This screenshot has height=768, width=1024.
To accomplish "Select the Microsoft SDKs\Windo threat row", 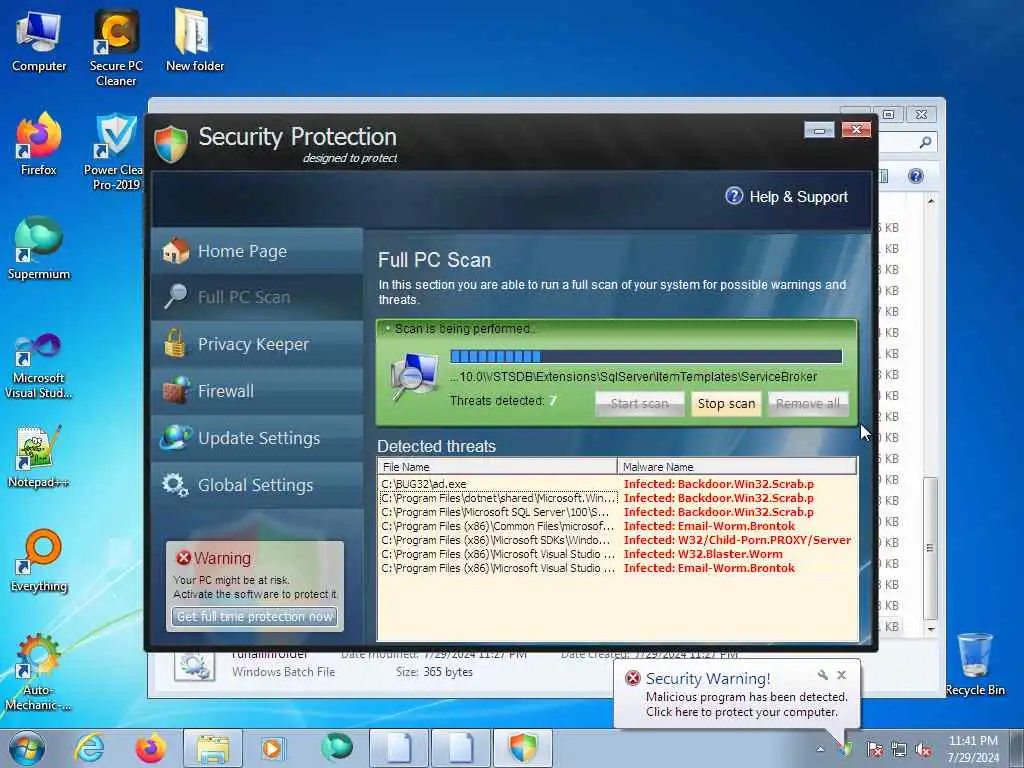I will coord(616,540).
